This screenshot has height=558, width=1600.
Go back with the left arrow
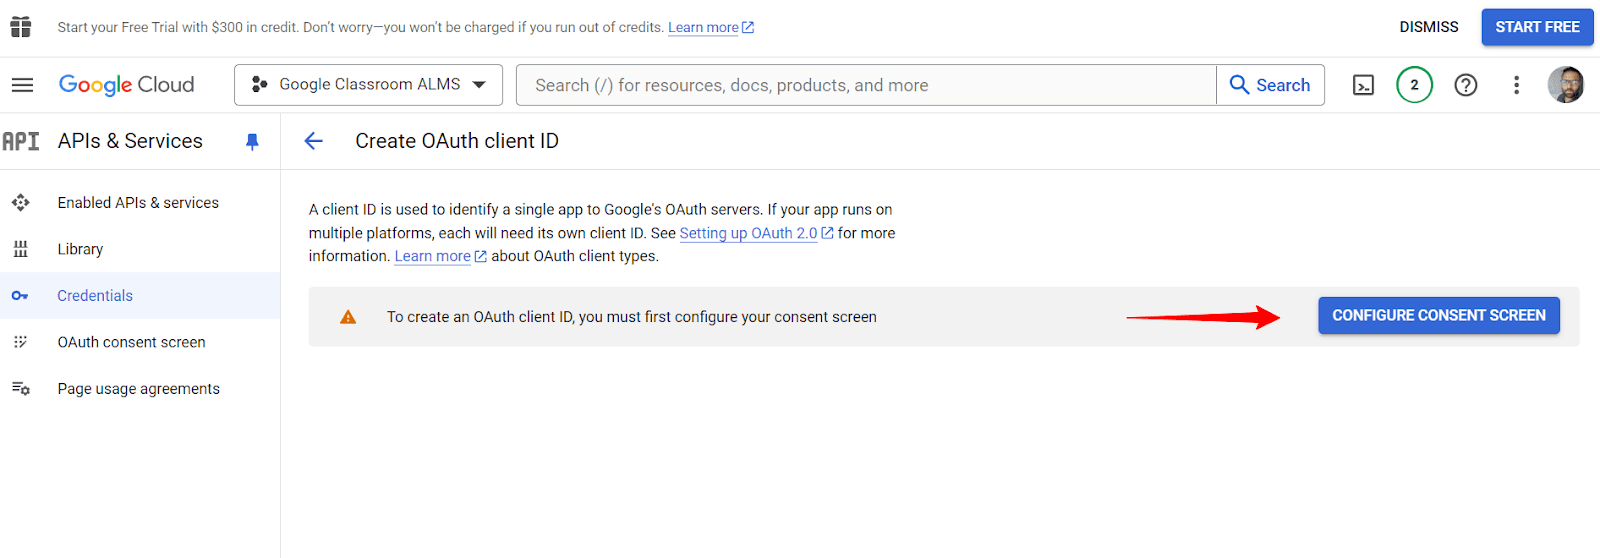(314, 141)
